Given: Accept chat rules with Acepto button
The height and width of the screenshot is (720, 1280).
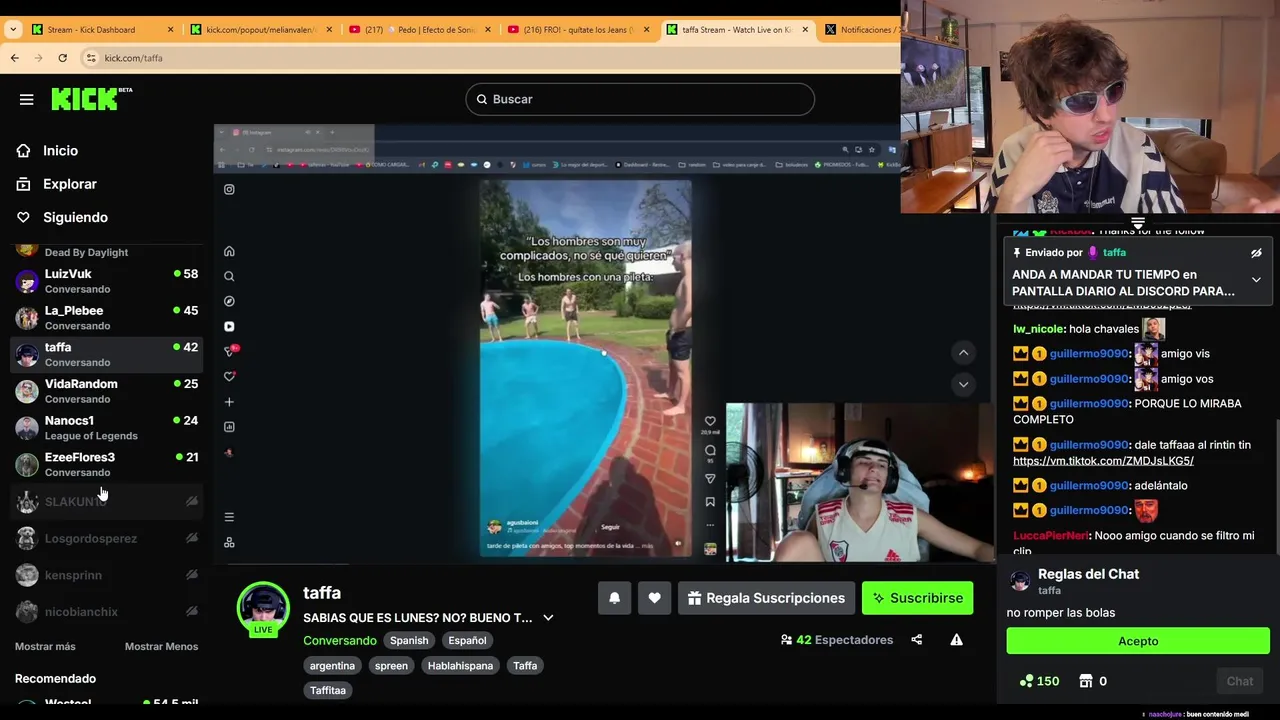Looking at the screenshot, I should tap(1138, 641).
